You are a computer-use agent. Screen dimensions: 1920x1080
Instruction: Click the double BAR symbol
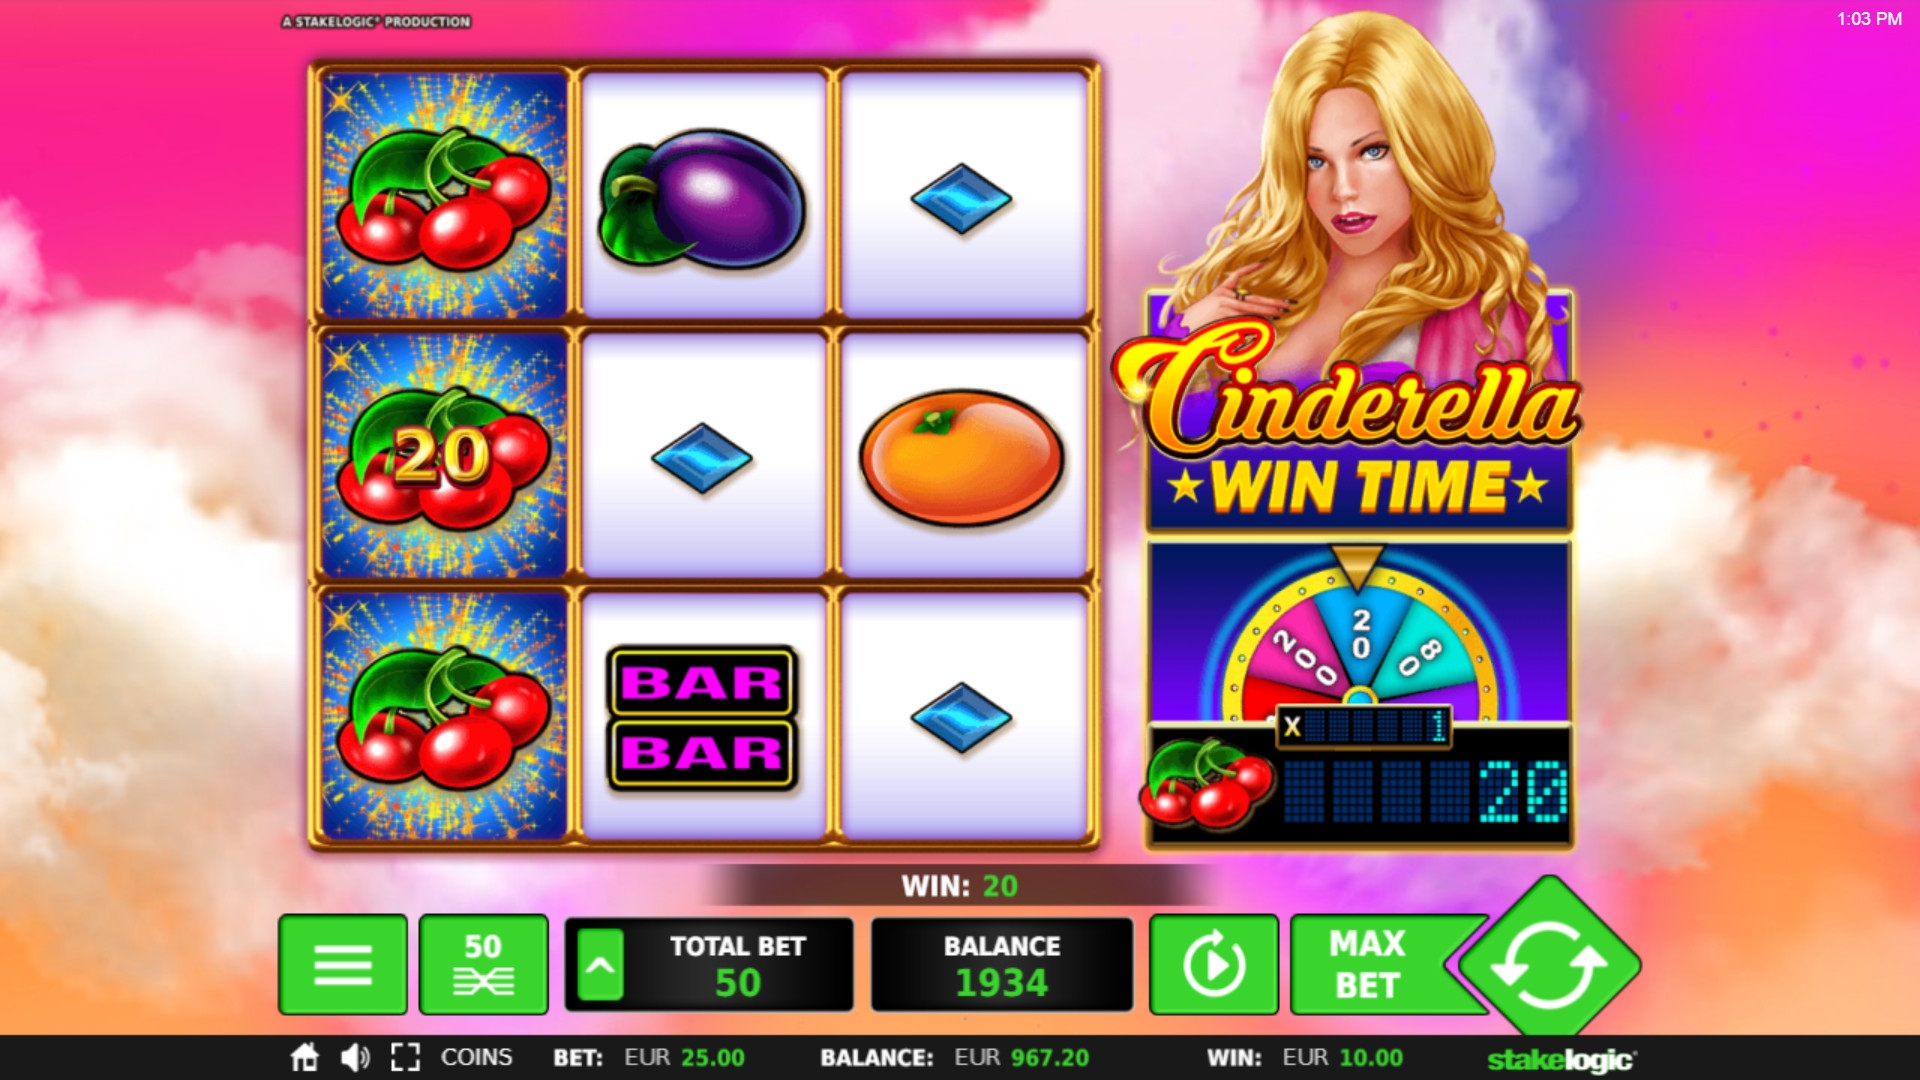point(702,717)
